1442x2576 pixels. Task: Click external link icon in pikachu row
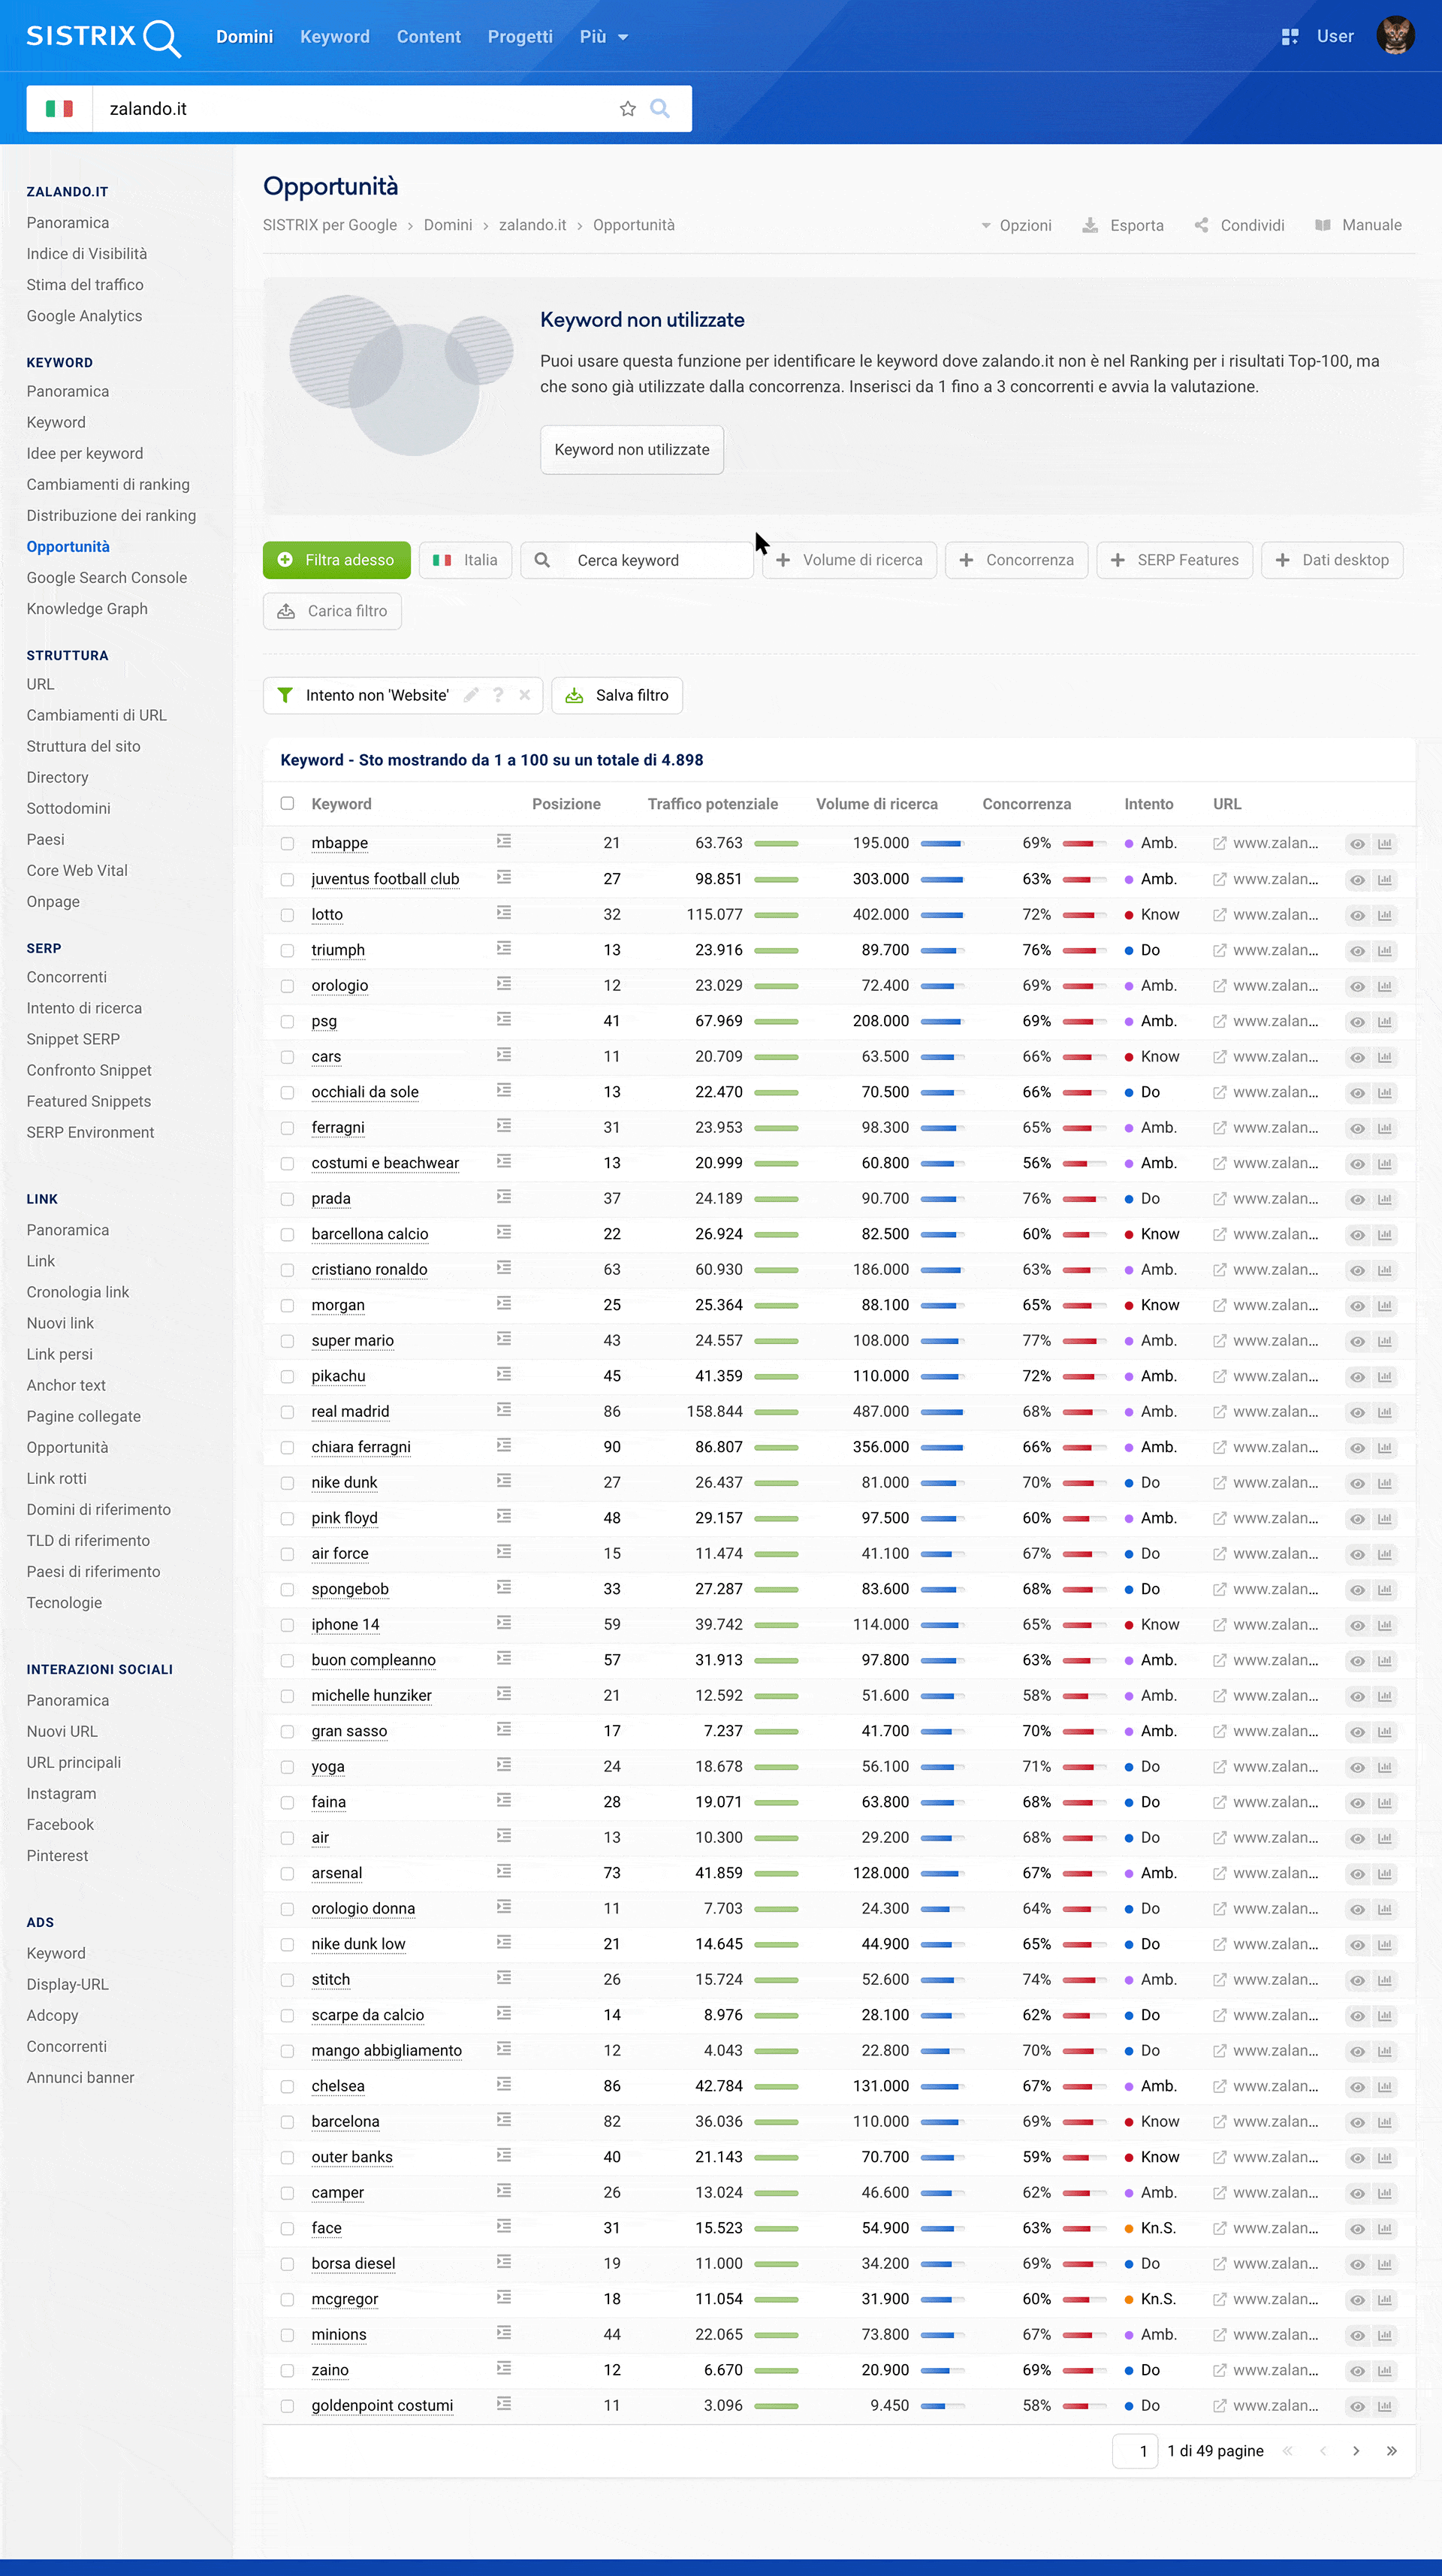tap(1219, 1376)
